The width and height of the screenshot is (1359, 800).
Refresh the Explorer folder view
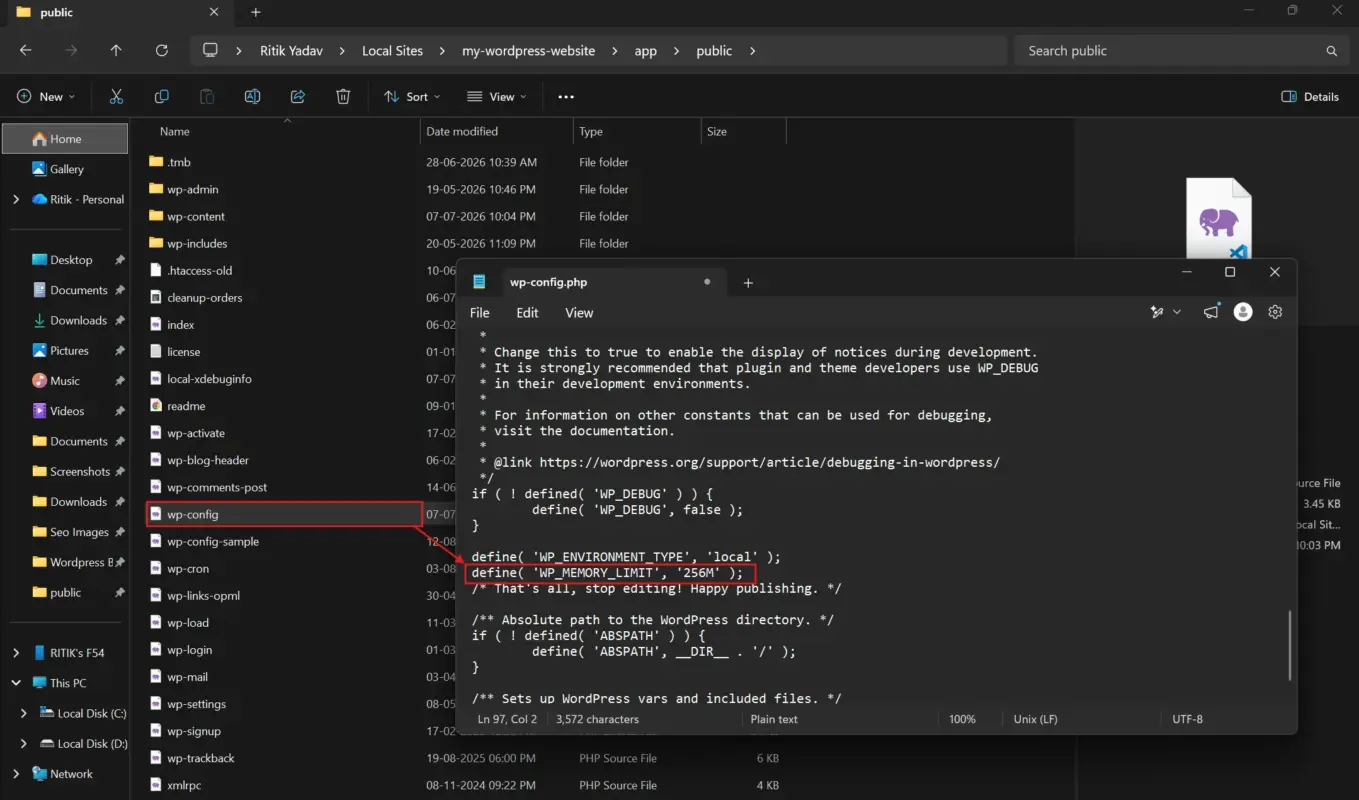click(161, 51)
